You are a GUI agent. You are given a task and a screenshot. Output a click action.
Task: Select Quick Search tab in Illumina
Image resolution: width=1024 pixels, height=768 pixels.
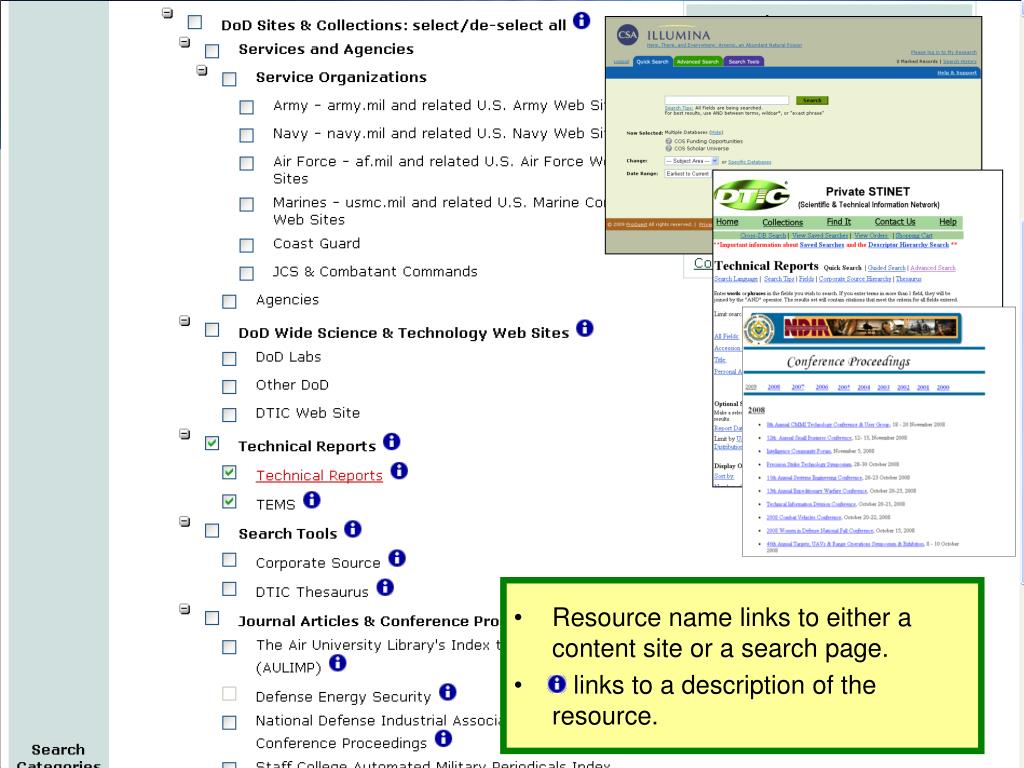652,61
